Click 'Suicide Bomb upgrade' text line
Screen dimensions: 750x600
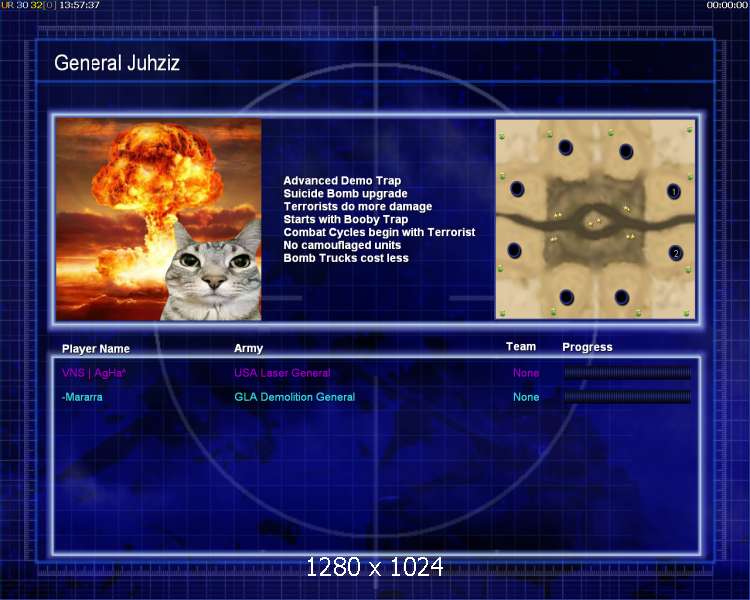click(x=345, y=193)
